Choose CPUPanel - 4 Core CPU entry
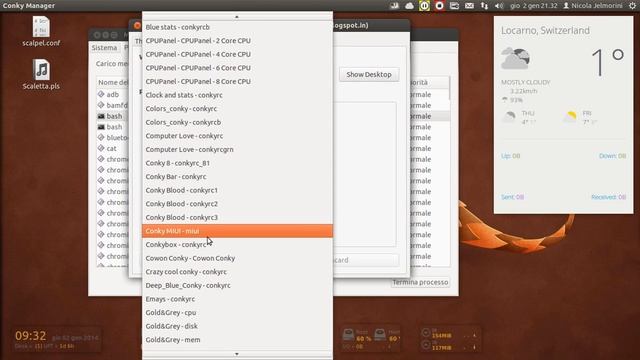Image resolution: width=640 pixels, height=360 pixels. [237, 54]
